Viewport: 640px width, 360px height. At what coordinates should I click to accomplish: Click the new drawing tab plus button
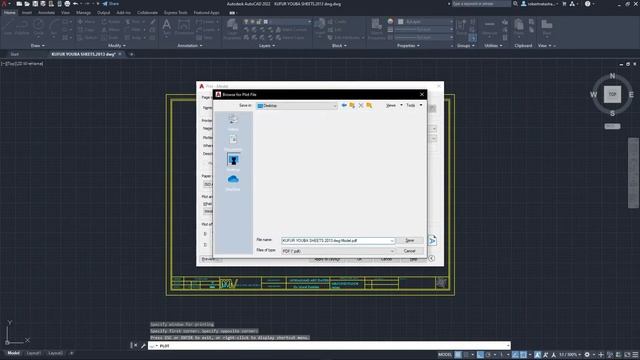pos(131,54)
